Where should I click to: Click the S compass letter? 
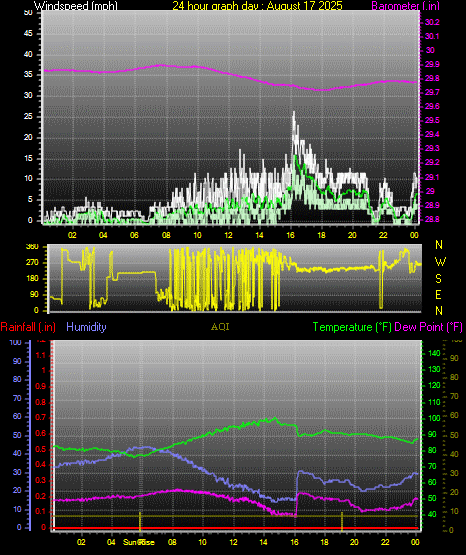pyautogui.click(x=438, y=279)
